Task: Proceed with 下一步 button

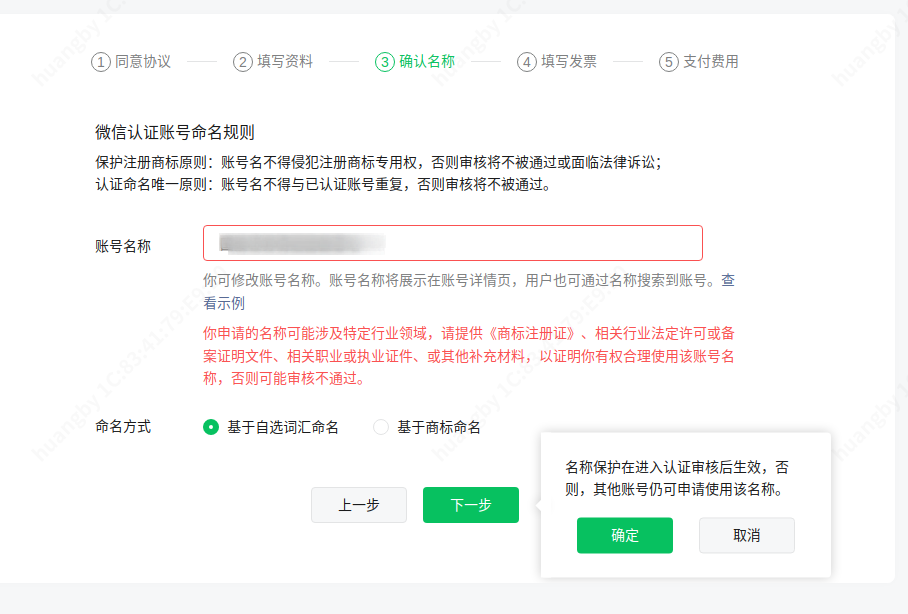Action: tap(471, 505)
